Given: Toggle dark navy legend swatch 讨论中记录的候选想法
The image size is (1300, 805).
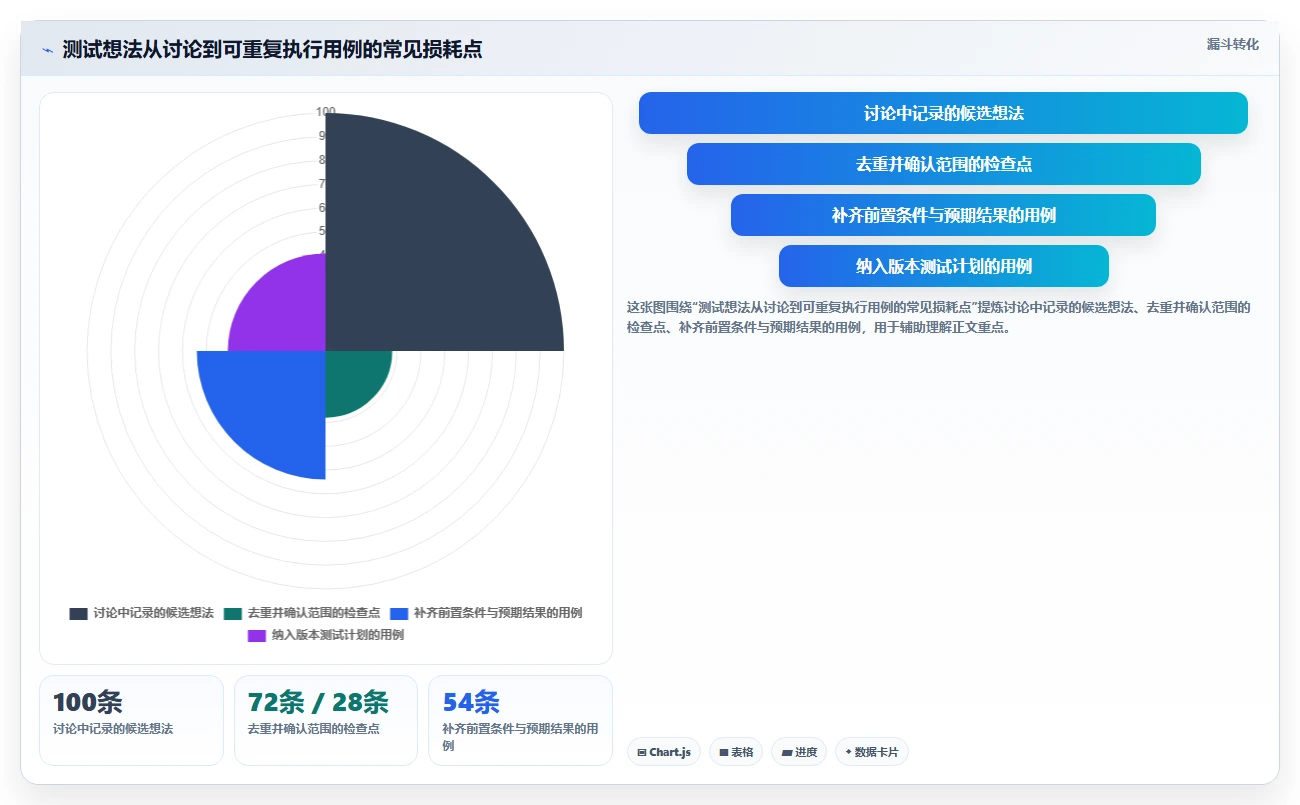Looking at the screenshot, I should [78, 613].
